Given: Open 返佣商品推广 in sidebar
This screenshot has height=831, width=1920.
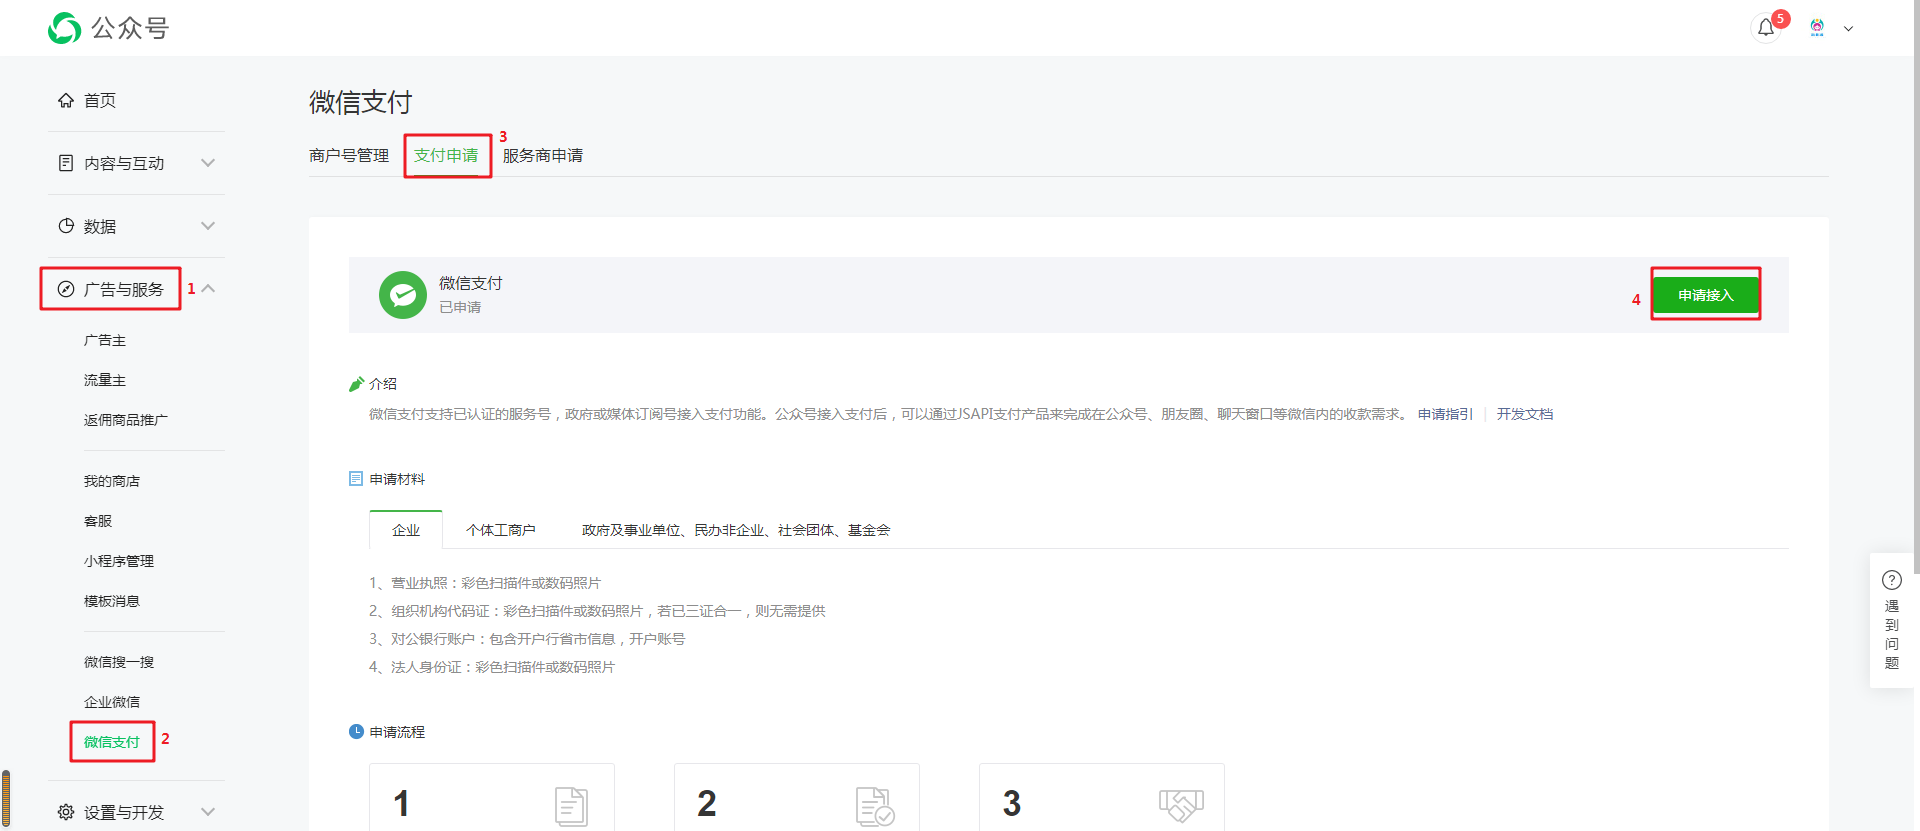Looking at the screenshot, I should click(x=126, y=420).
